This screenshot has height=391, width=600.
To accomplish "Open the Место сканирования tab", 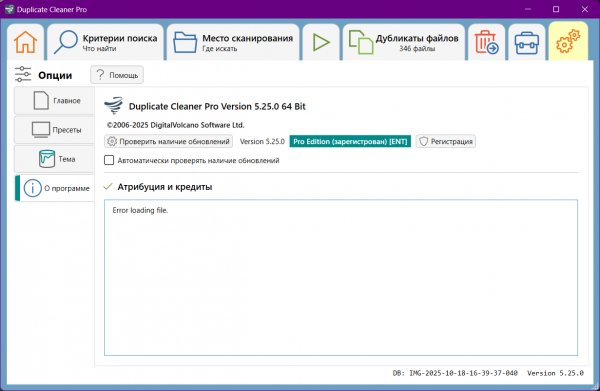I will (233, 42).
